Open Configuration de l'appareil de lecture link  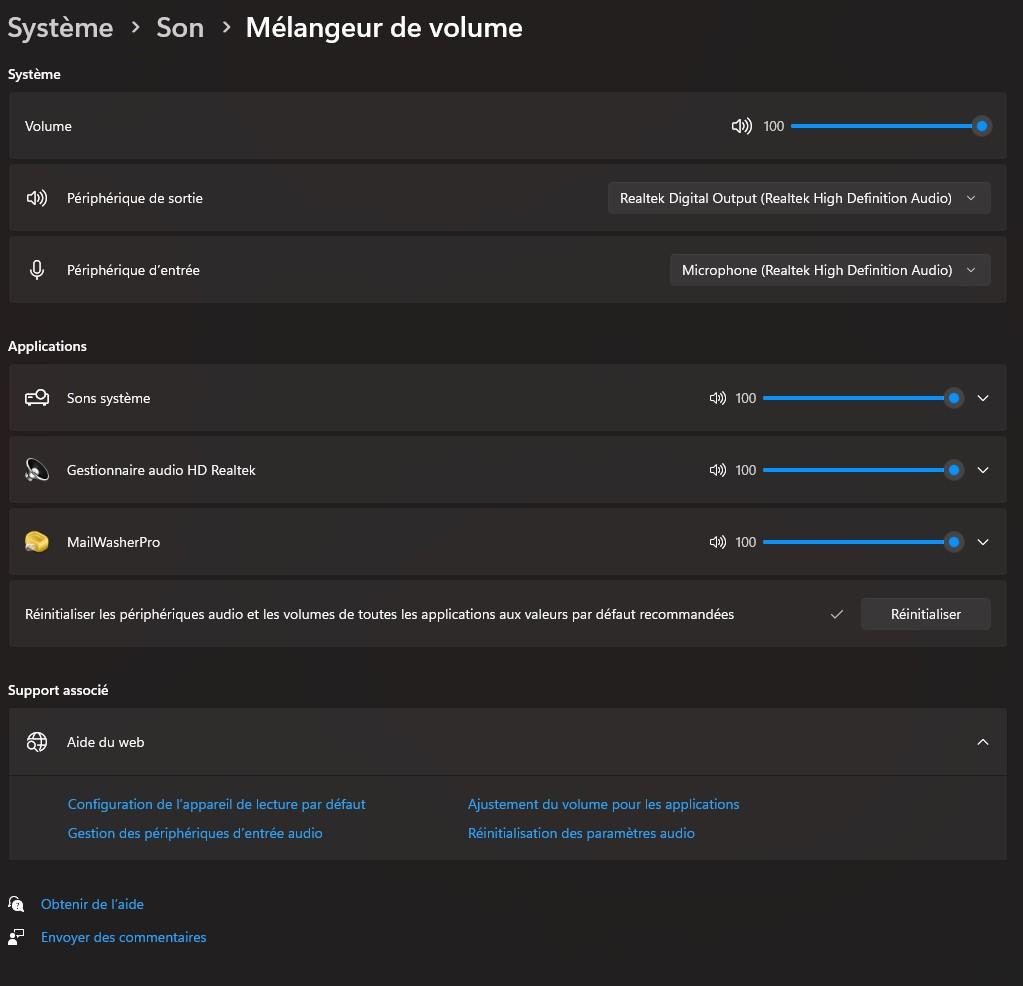coord(217,804)
